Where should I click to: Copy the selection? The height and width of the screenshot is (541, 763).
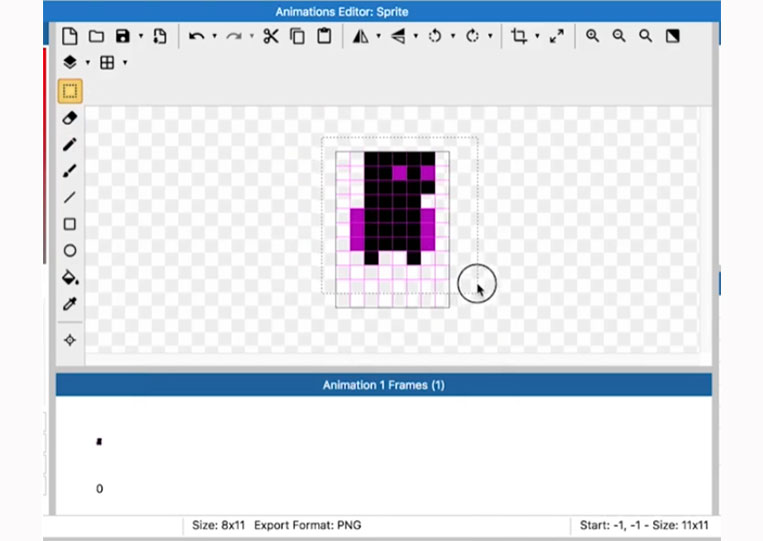click(297, 36)
